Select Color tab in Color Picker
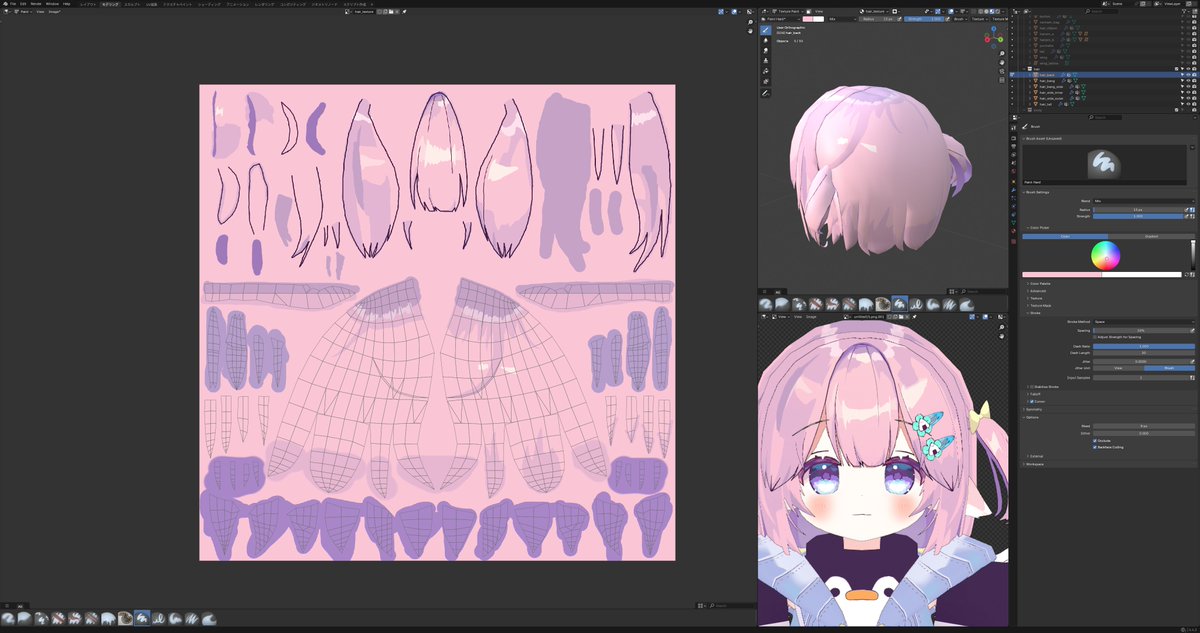1200x633 pixels. (x=1065, y=236)
